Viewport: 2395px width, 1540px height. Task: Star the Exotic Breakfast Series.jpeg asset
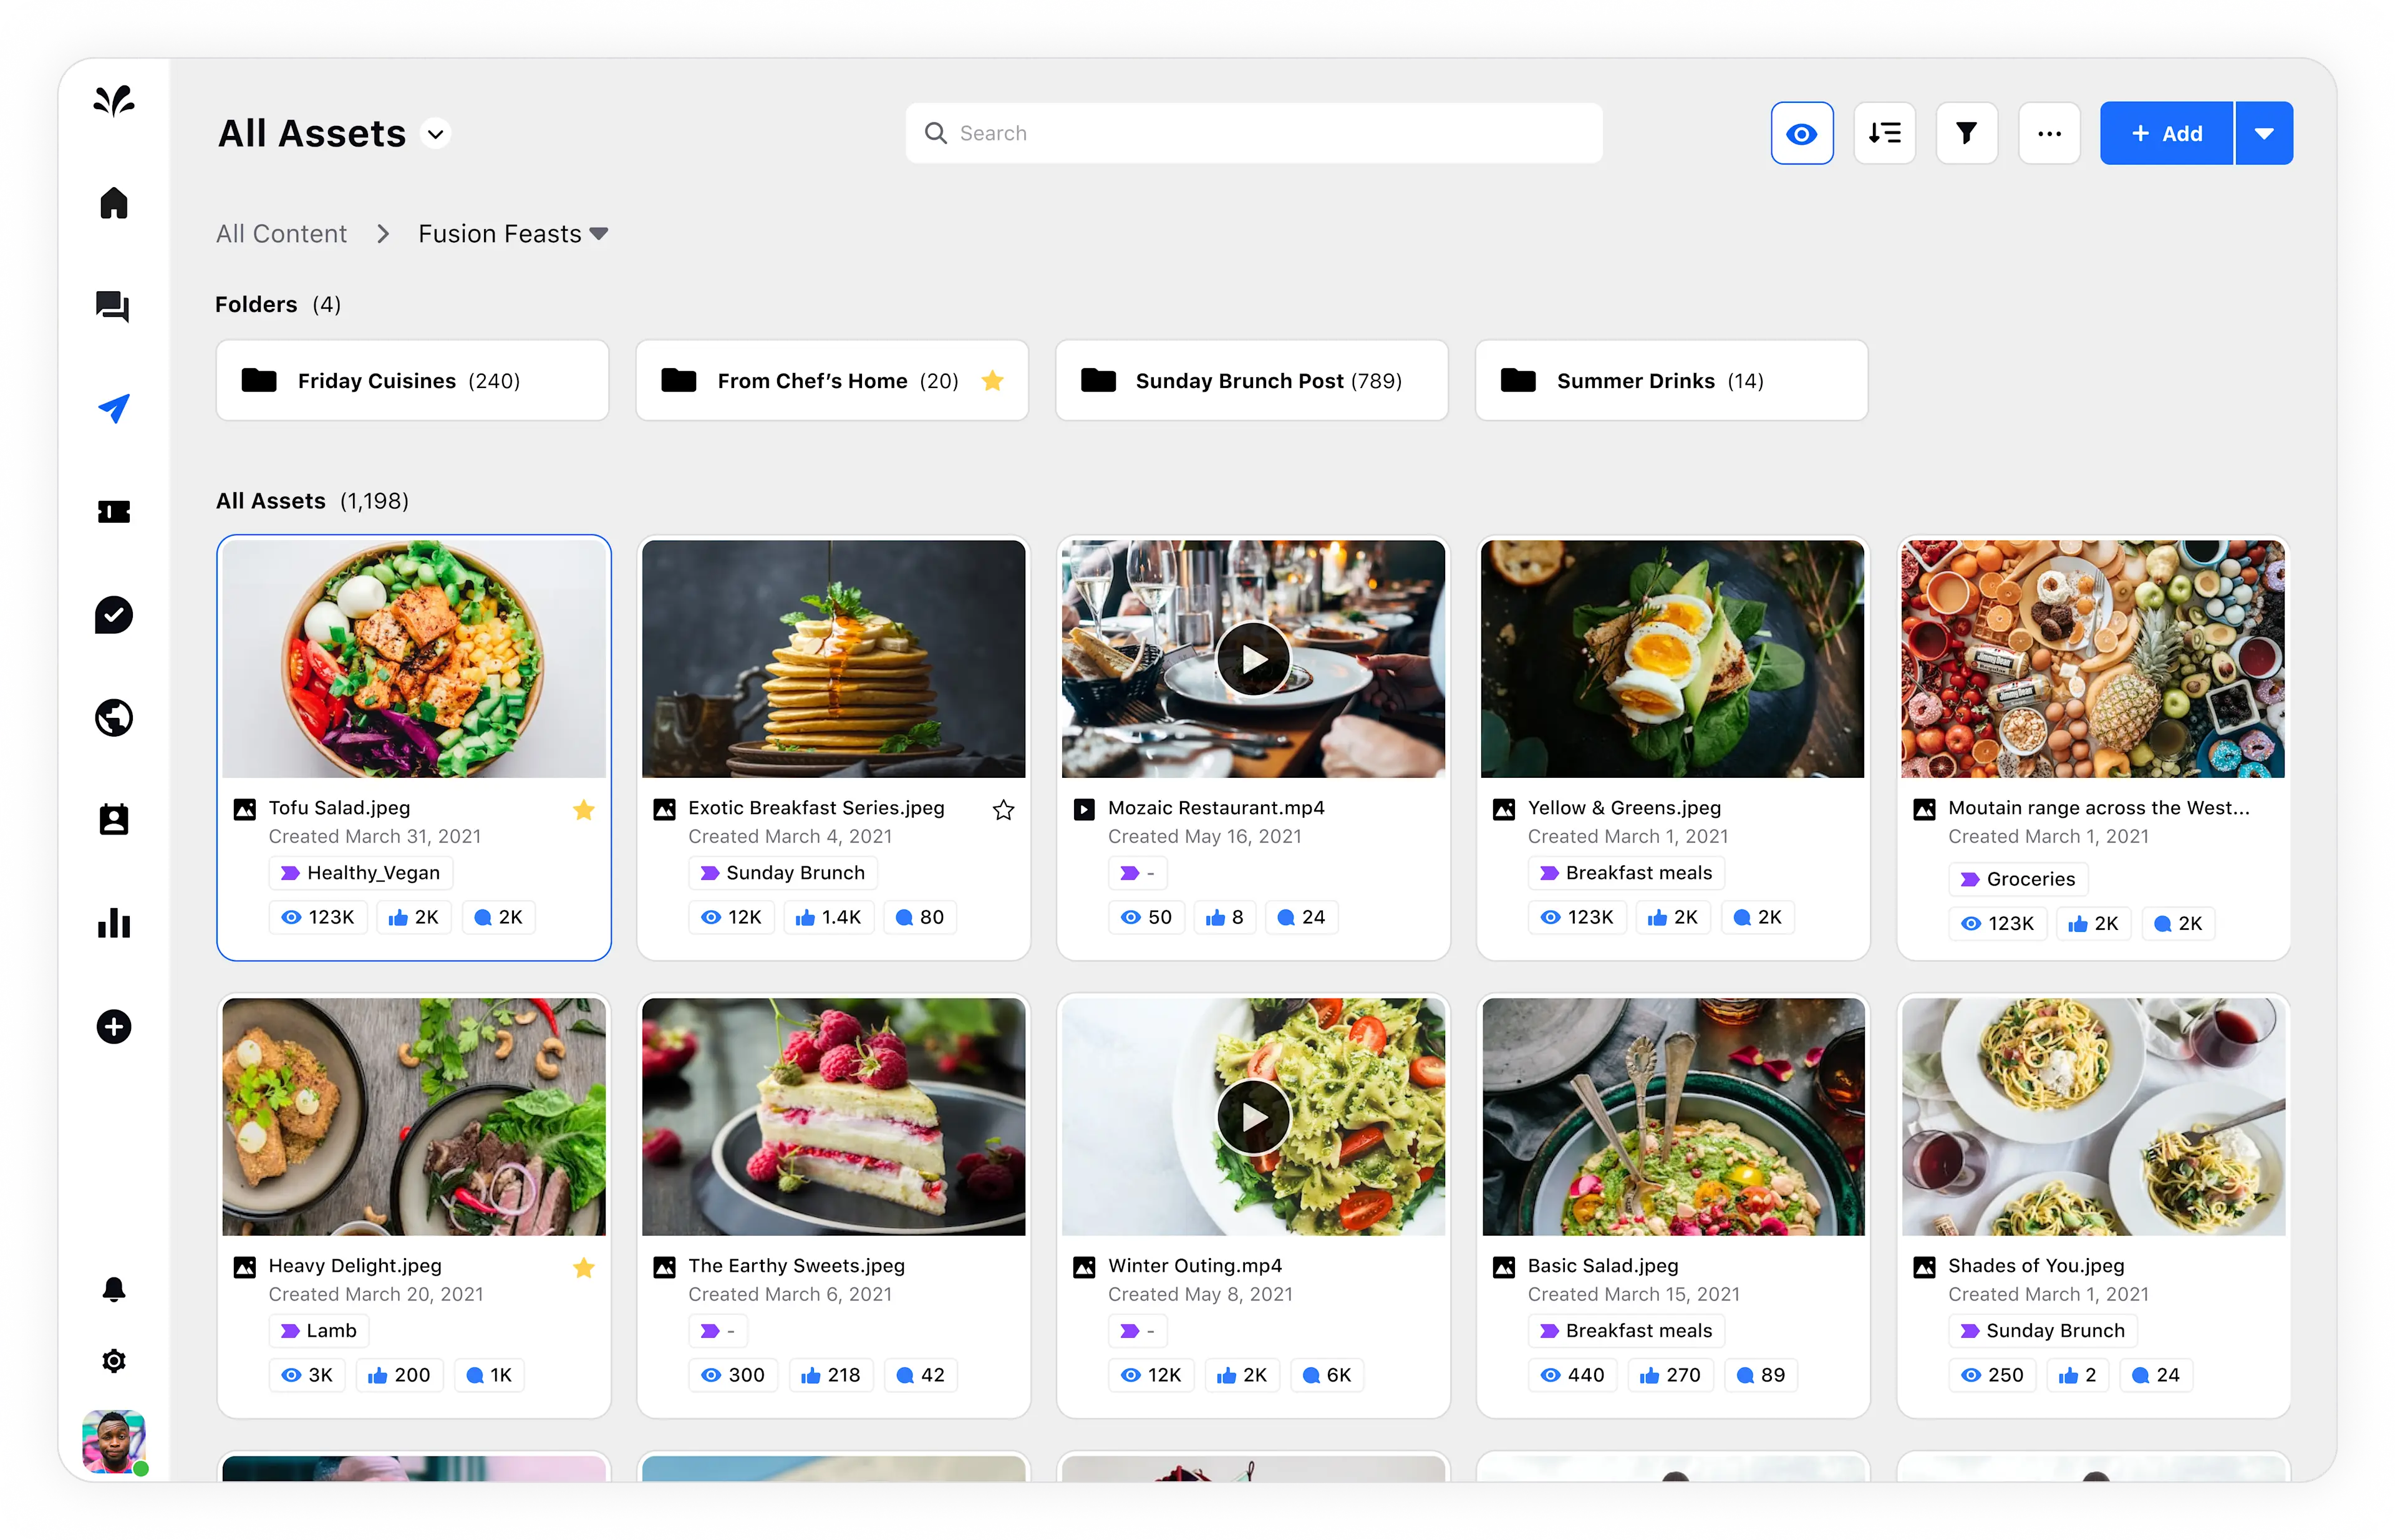[x=1003, y=809]
